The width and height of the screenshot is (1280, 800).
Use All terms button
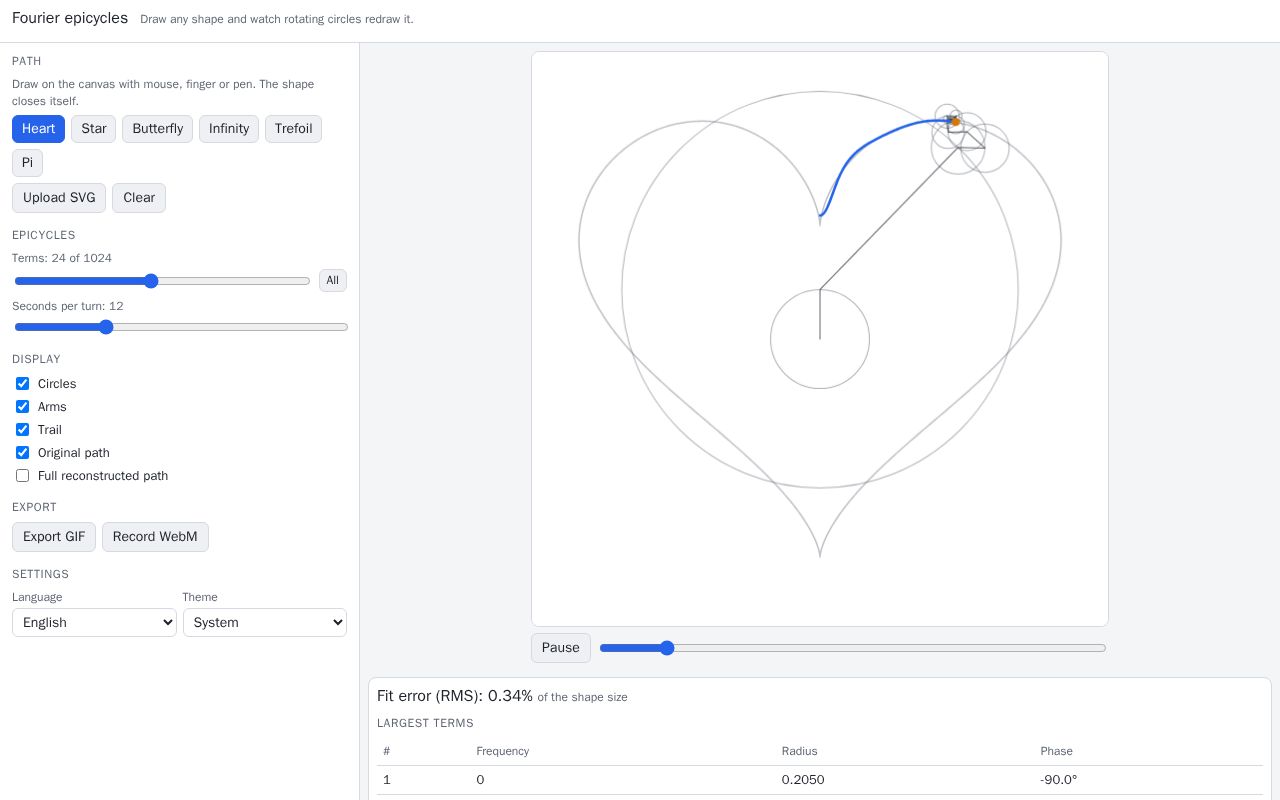333,281
